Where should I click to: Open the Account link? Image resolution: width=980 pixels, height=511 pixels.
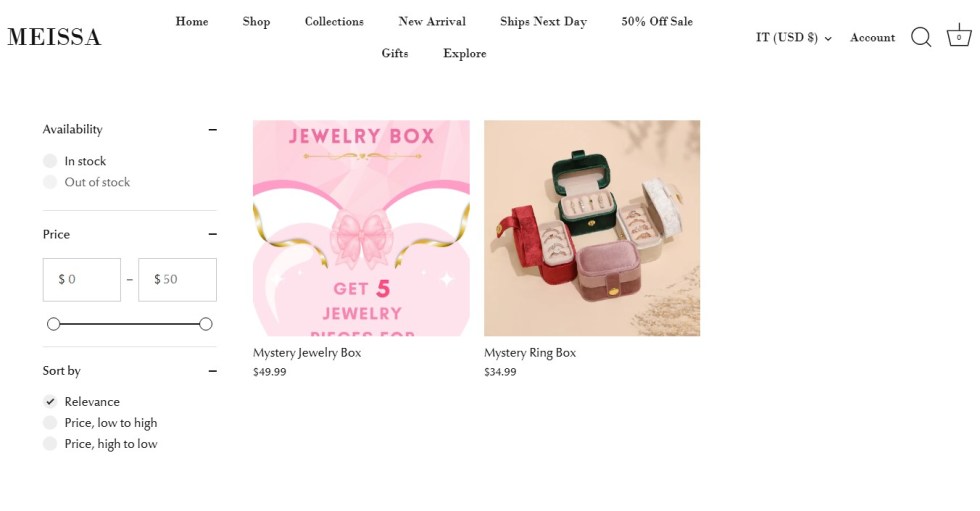click(x=872, y=37)
